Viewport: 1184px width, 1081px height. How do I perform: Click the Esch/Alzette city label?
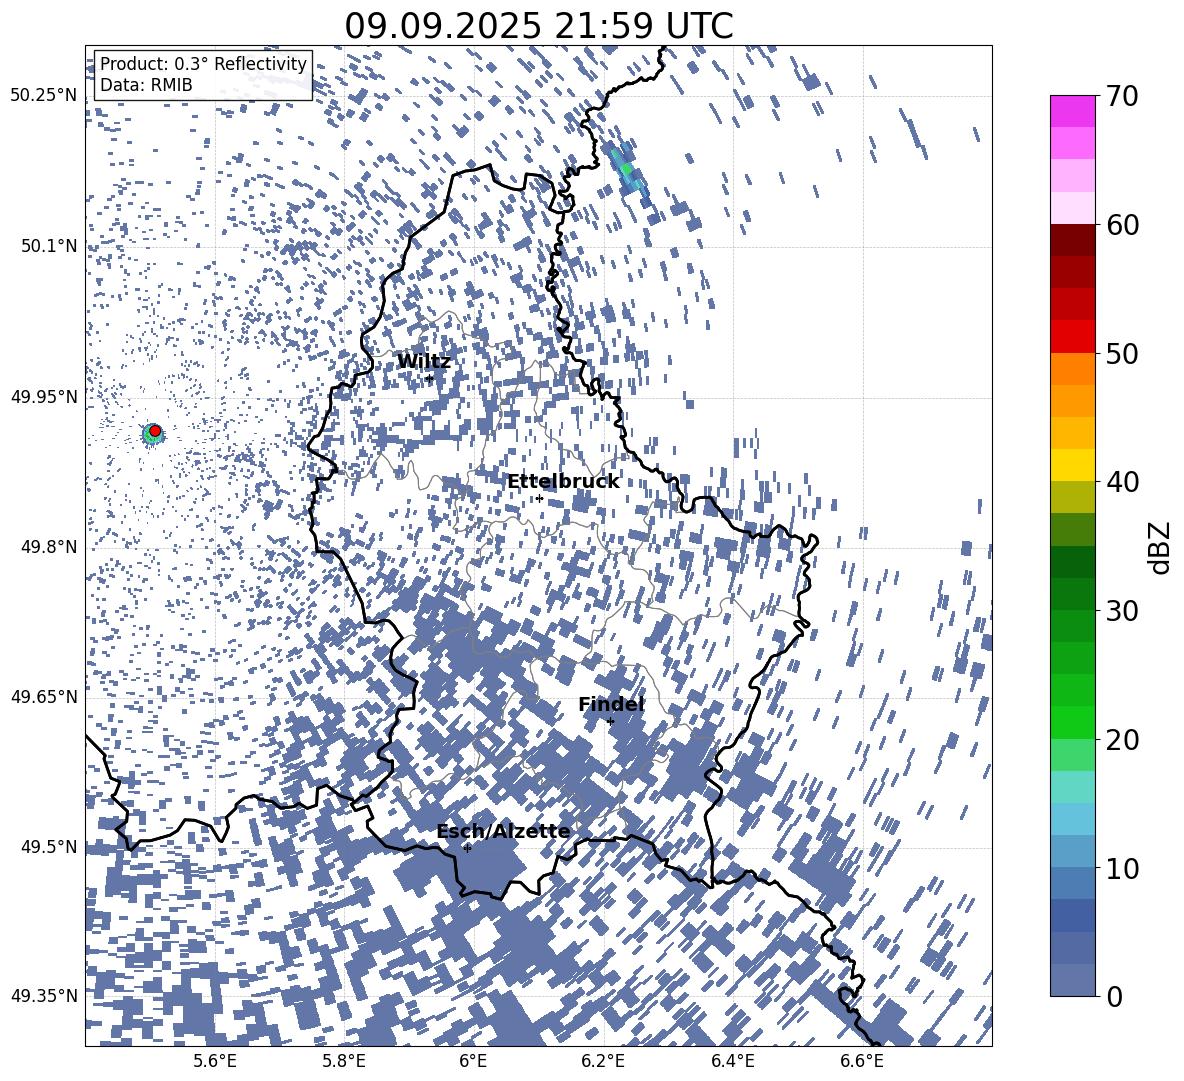point(503,831)
